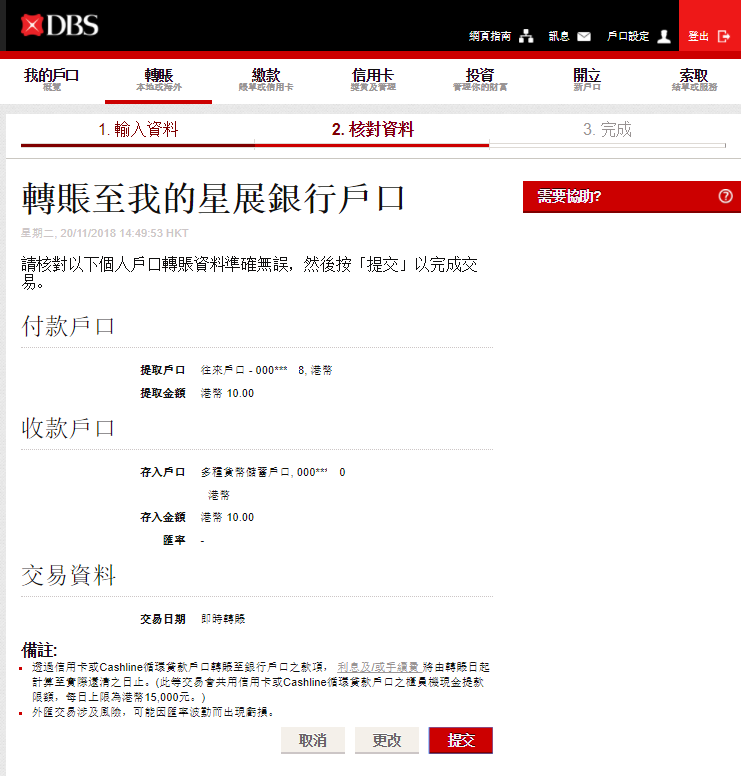Go to the 信用卡 menu
741x776 pixels.
point(373,80)
